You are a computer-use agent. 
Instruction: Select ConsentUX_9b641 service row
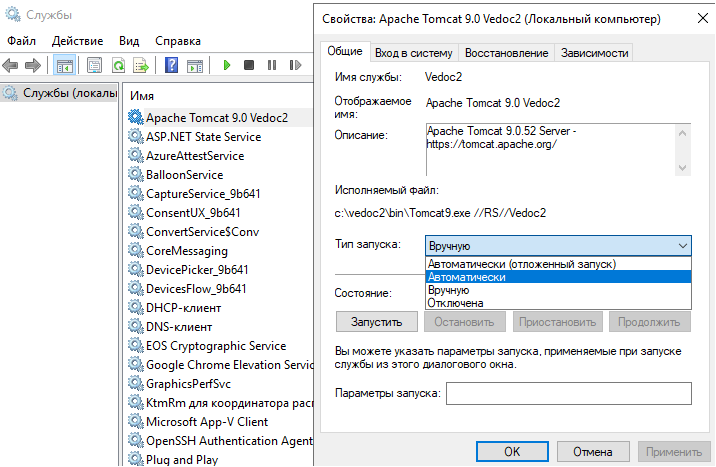pos(193,213)
